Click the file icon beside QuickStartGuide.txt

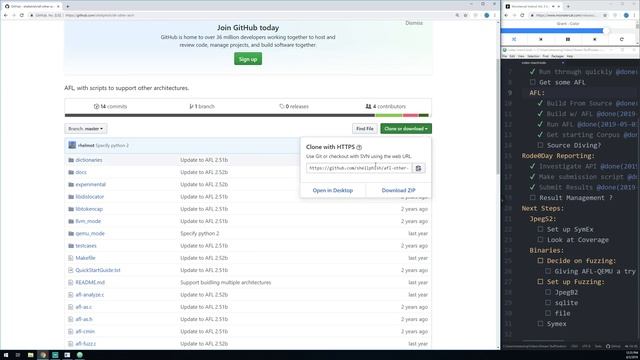pyautogui.click(x=71, y=270)
